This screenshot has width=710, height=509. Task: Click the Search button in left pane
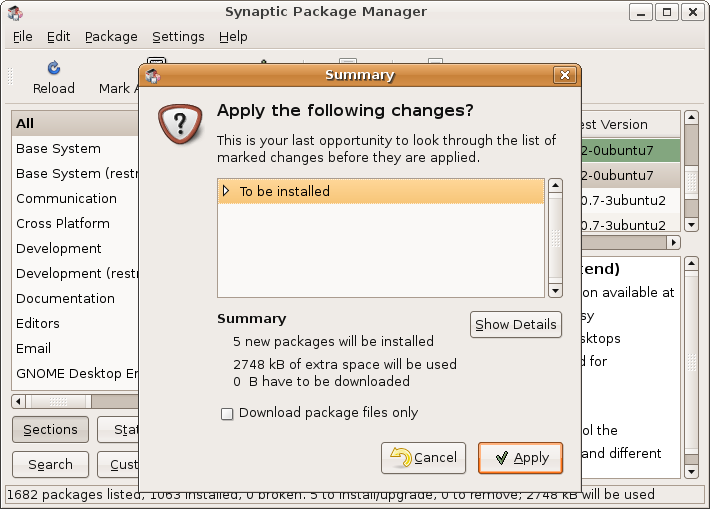pos(50,464)
